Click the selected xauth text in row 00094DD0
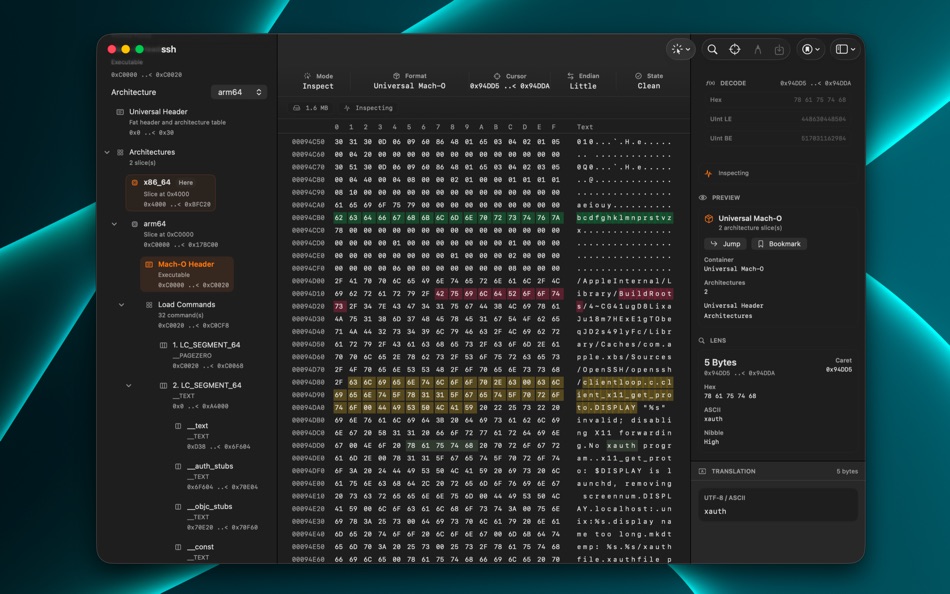The image size is (950, 594). tap(622, 446)
